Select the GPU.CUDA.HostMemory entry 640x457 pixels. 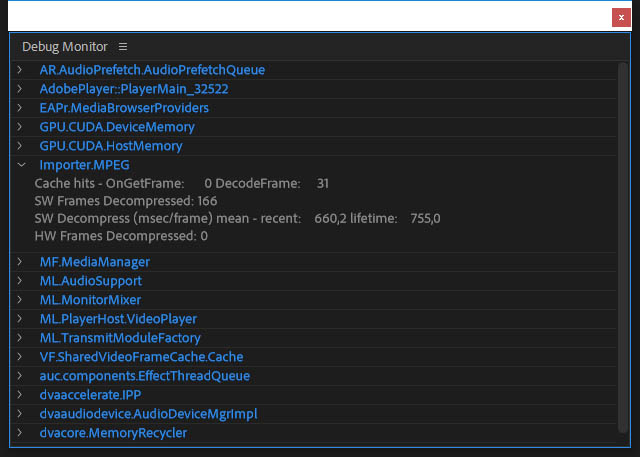(x=111, y=146)
